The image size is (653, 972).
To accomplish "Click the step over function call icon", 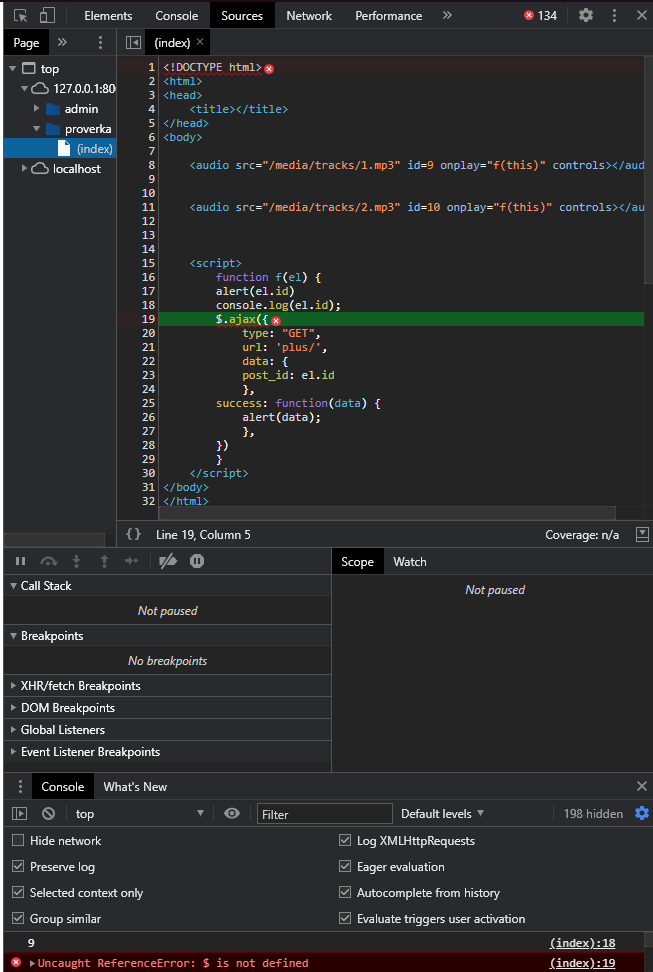I will click(48, 561).
